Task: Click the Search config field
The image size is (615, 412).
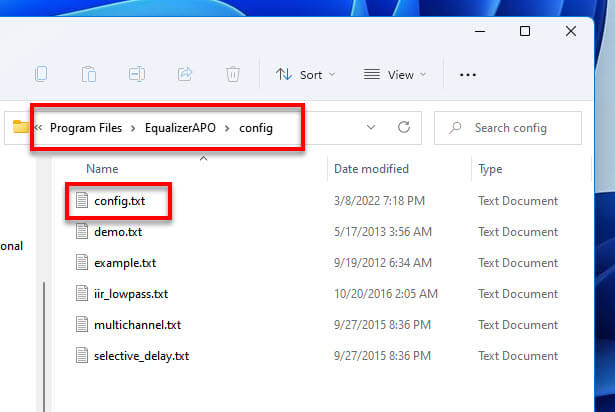Action: click(508, 128)
